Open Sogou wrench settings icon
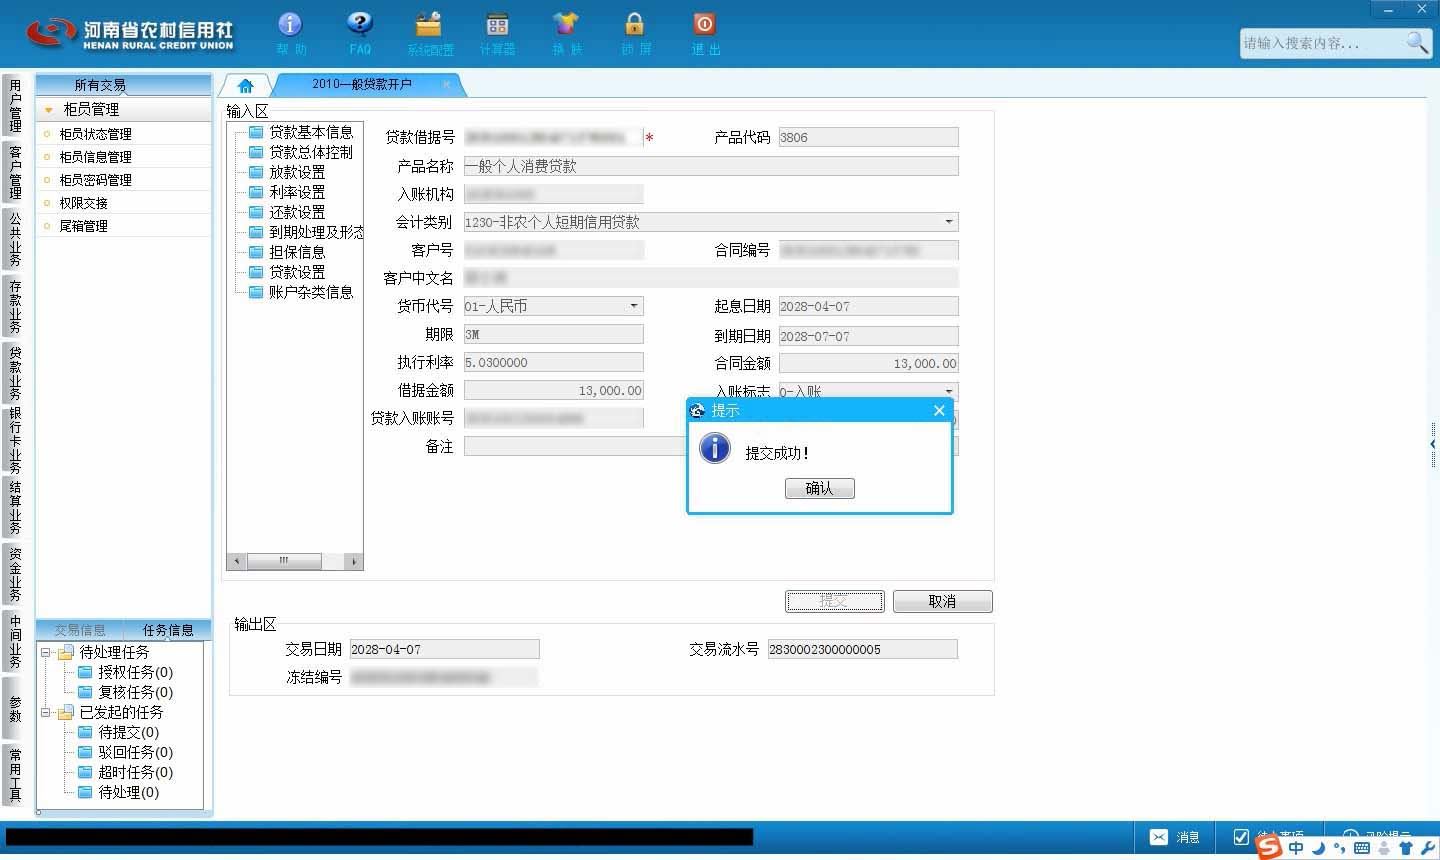The image size is (1440, 860). pyautogui.click(x=1427, y=848)
